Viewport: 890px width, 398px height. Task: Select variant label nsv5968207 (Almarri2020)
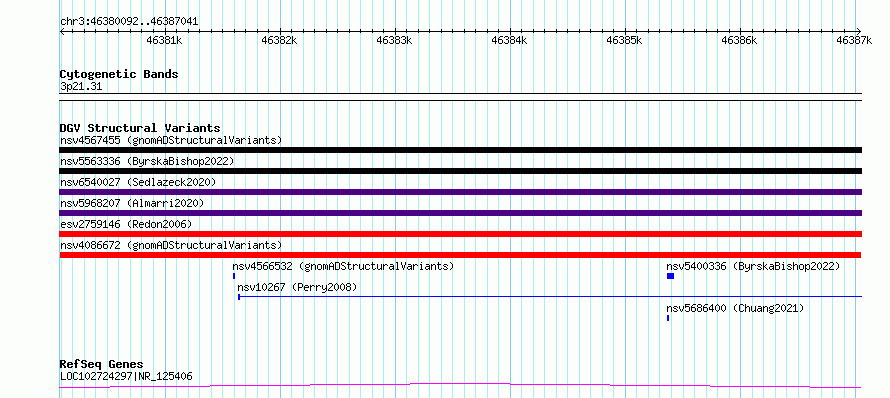click(132, 203)
